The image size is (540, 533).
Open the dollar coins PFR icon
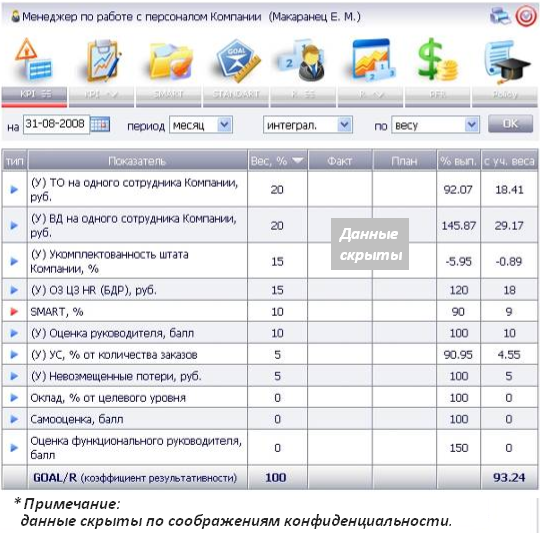click(x=437, y=60)
